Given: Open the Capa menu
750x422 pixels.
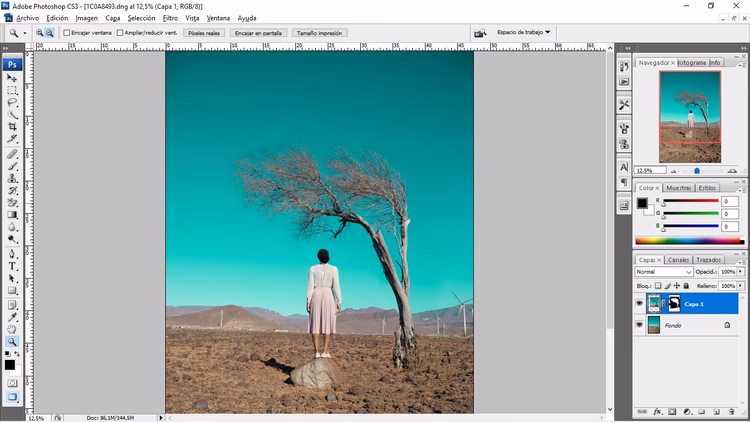Looking at the screenshot, I should [x=112, y=18].
